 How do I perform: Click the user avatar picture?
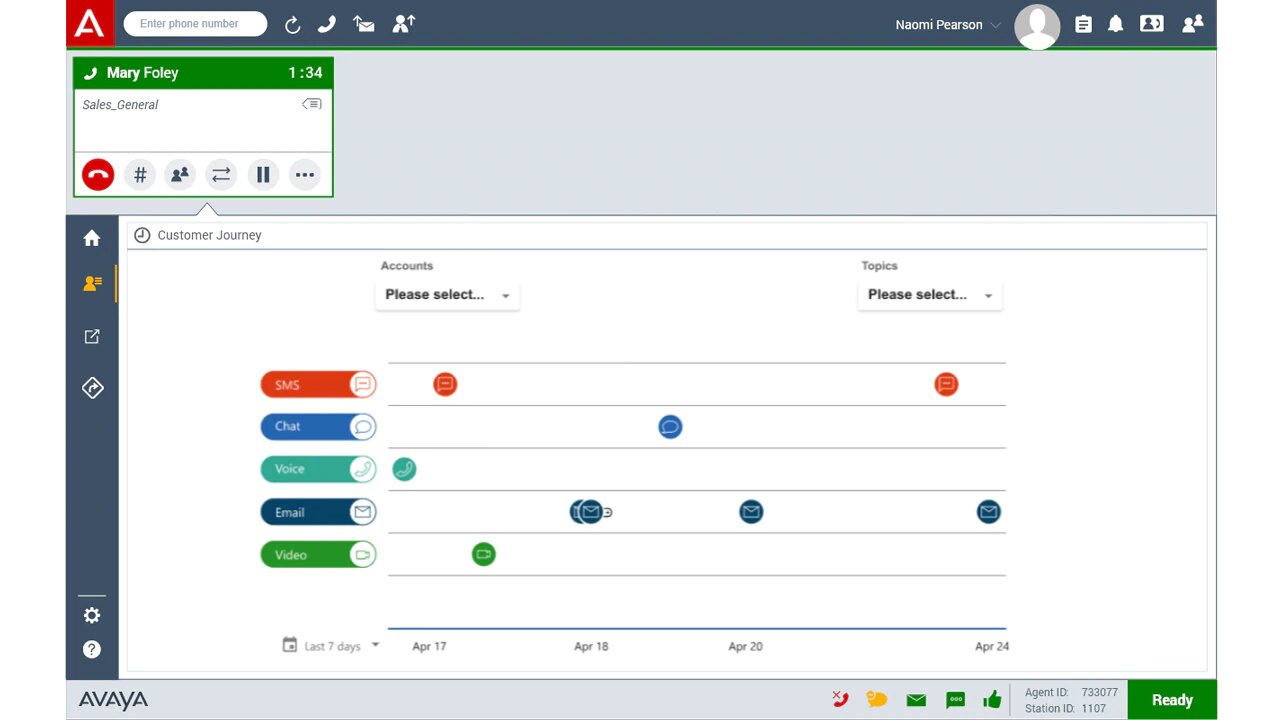click(x=1037, y=26)
